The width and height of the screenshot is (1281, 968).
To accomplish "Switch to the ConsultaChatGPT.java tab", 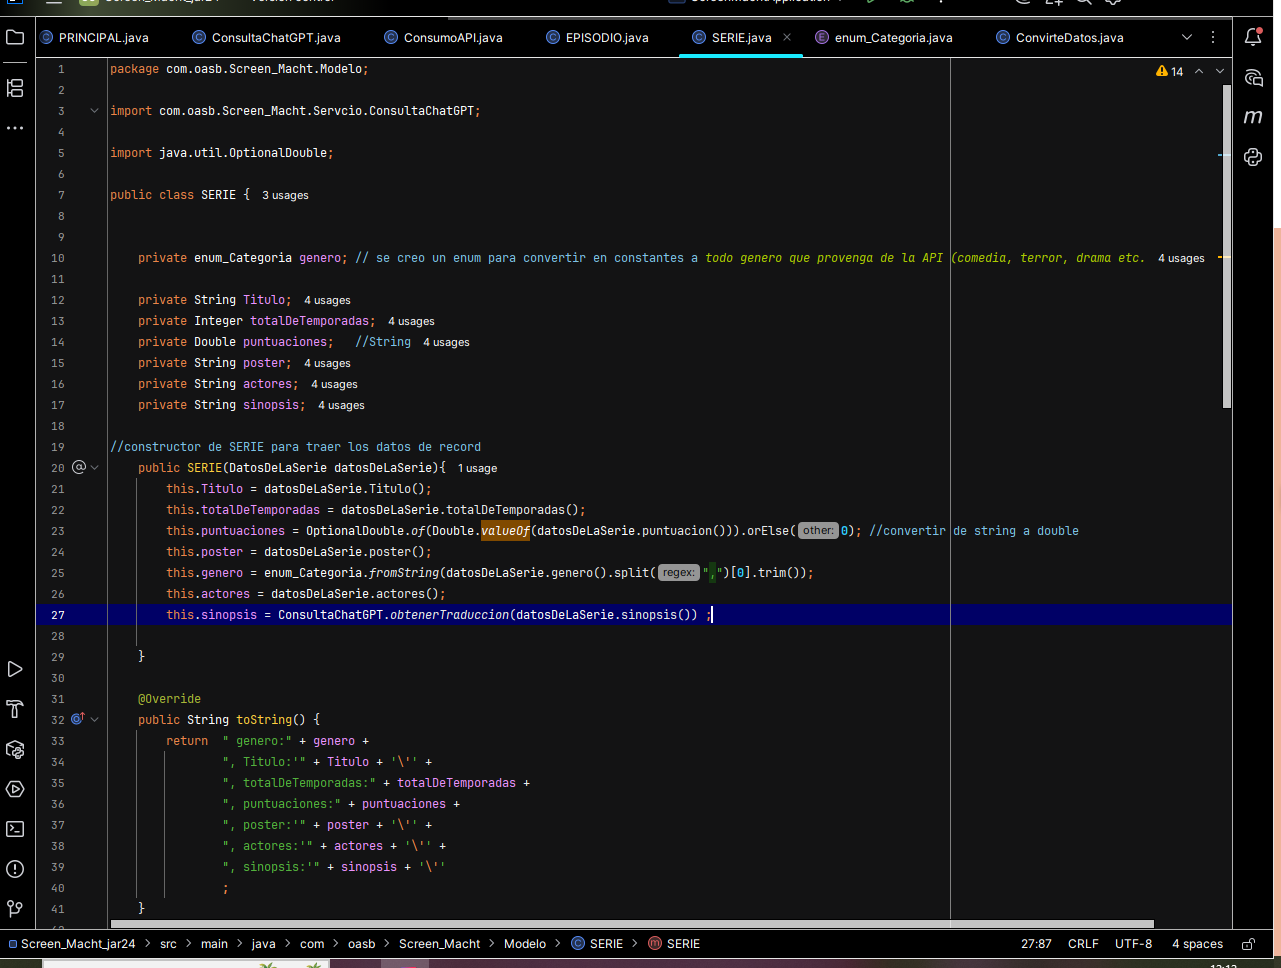I will pyautogui.click(x=266, y=38).
